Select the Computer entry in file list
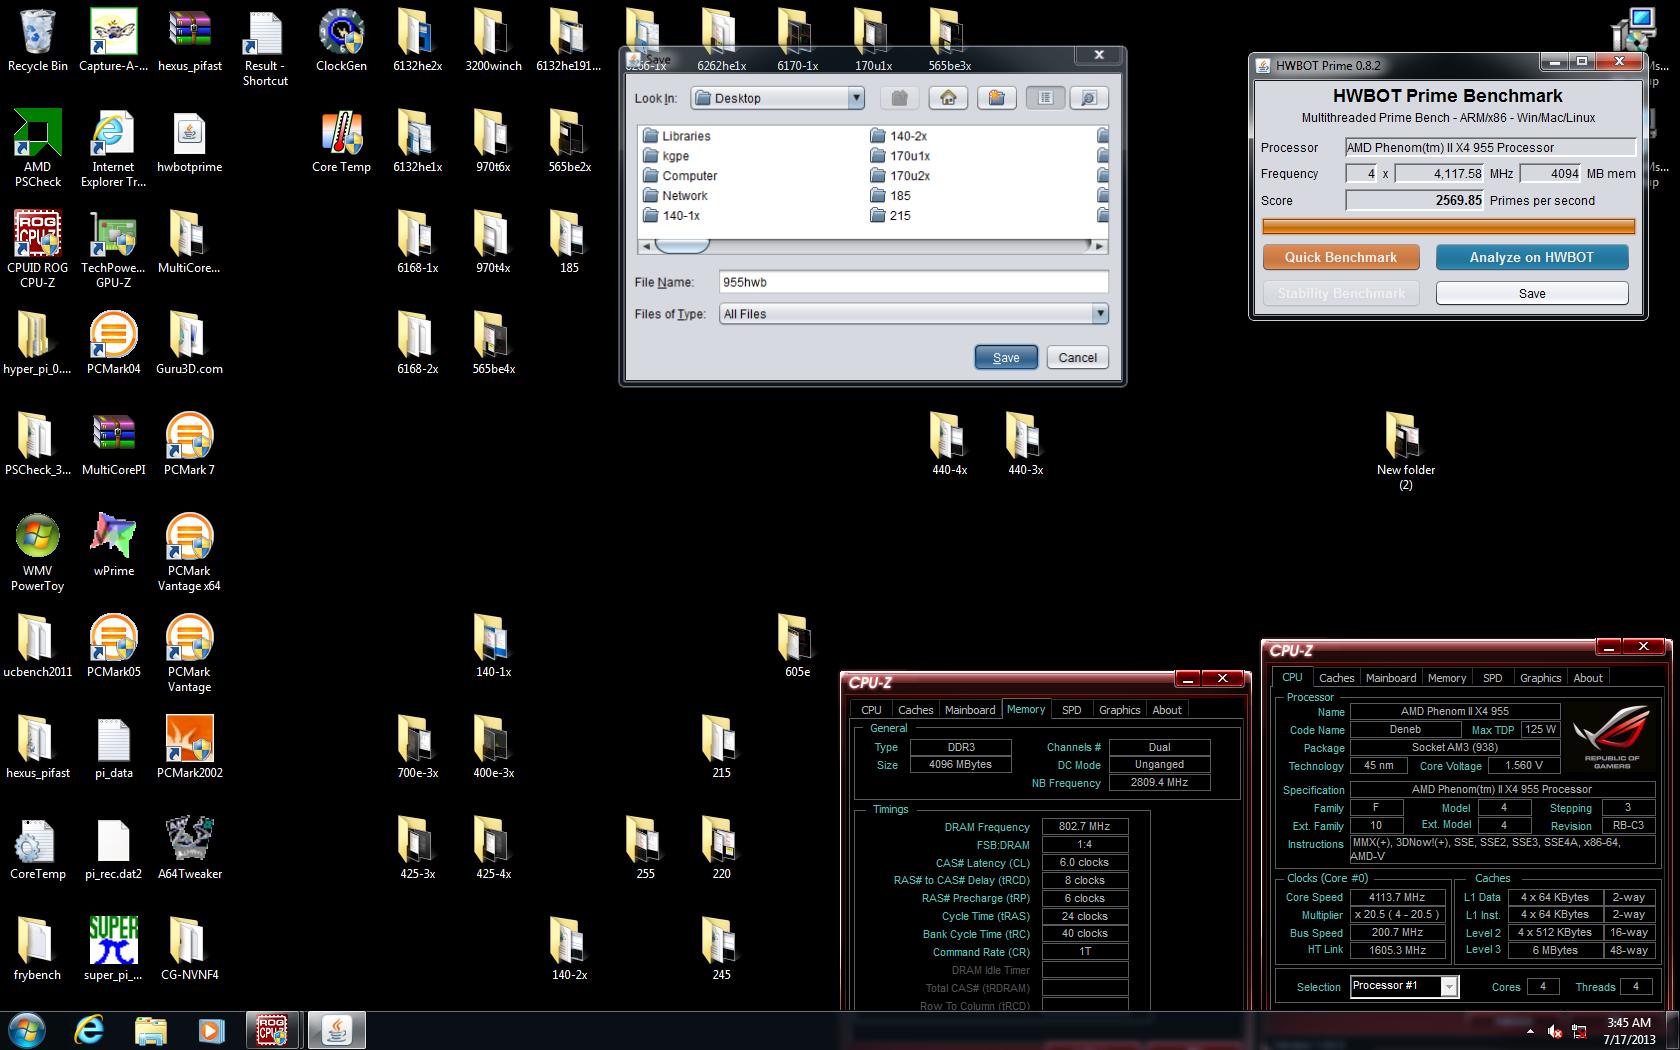1680x1050 pixels. (680, 176)
